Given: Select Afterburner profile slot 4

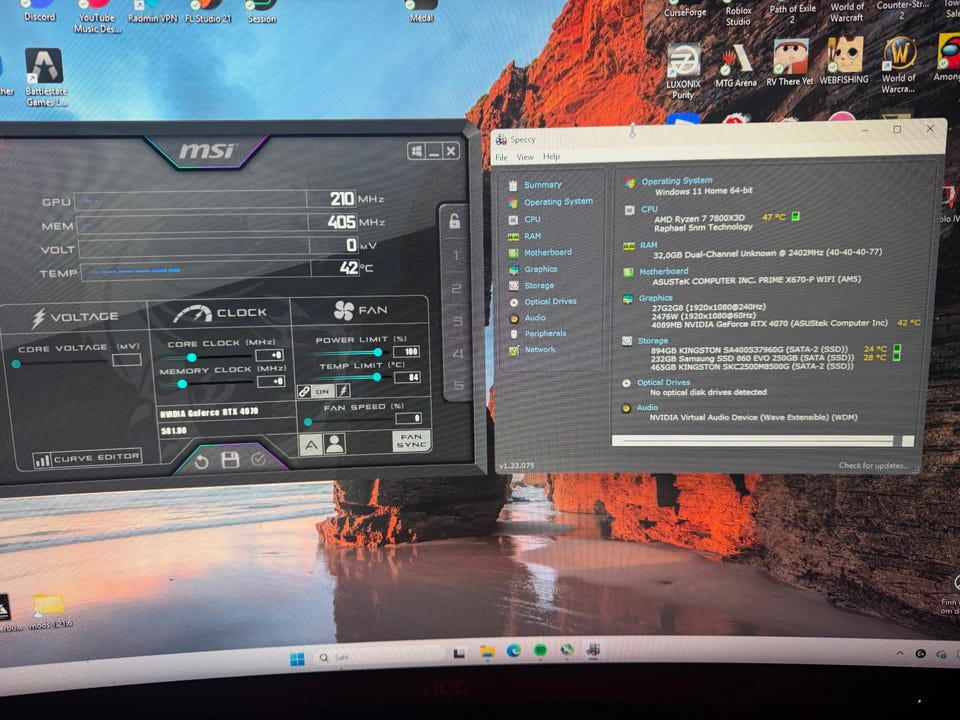Looking at the screenshot, I should coord(458,353).
